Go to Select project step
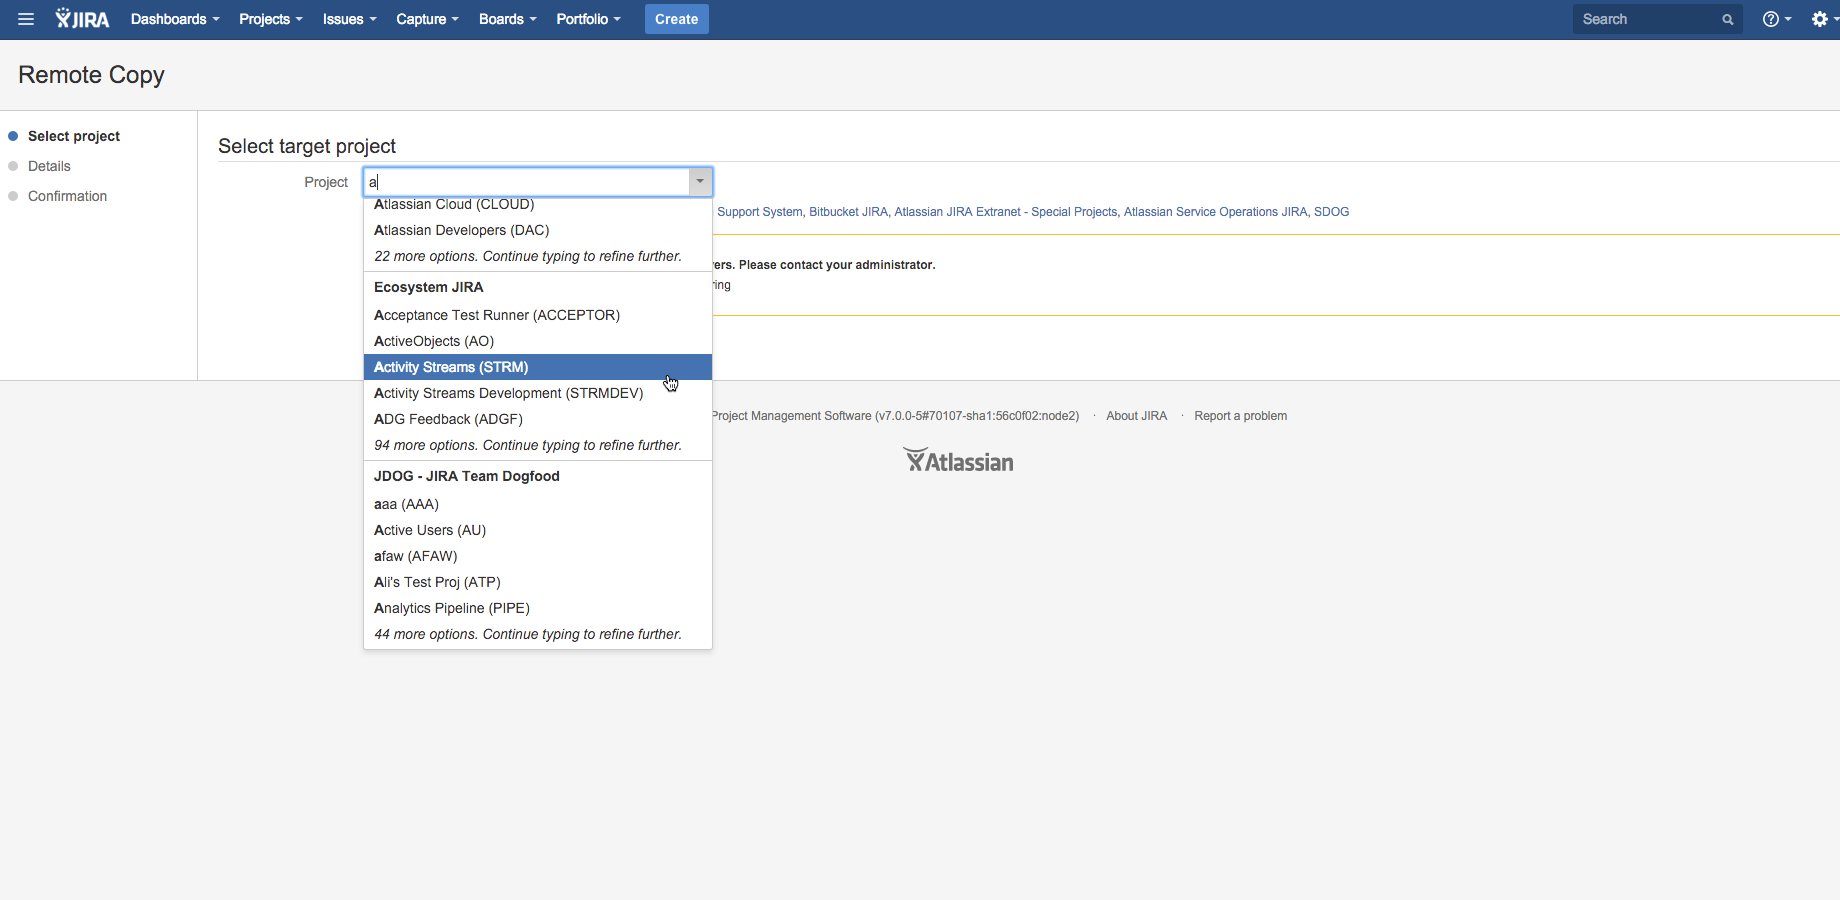The image size is (1840, 900). (x=74, y=136)
